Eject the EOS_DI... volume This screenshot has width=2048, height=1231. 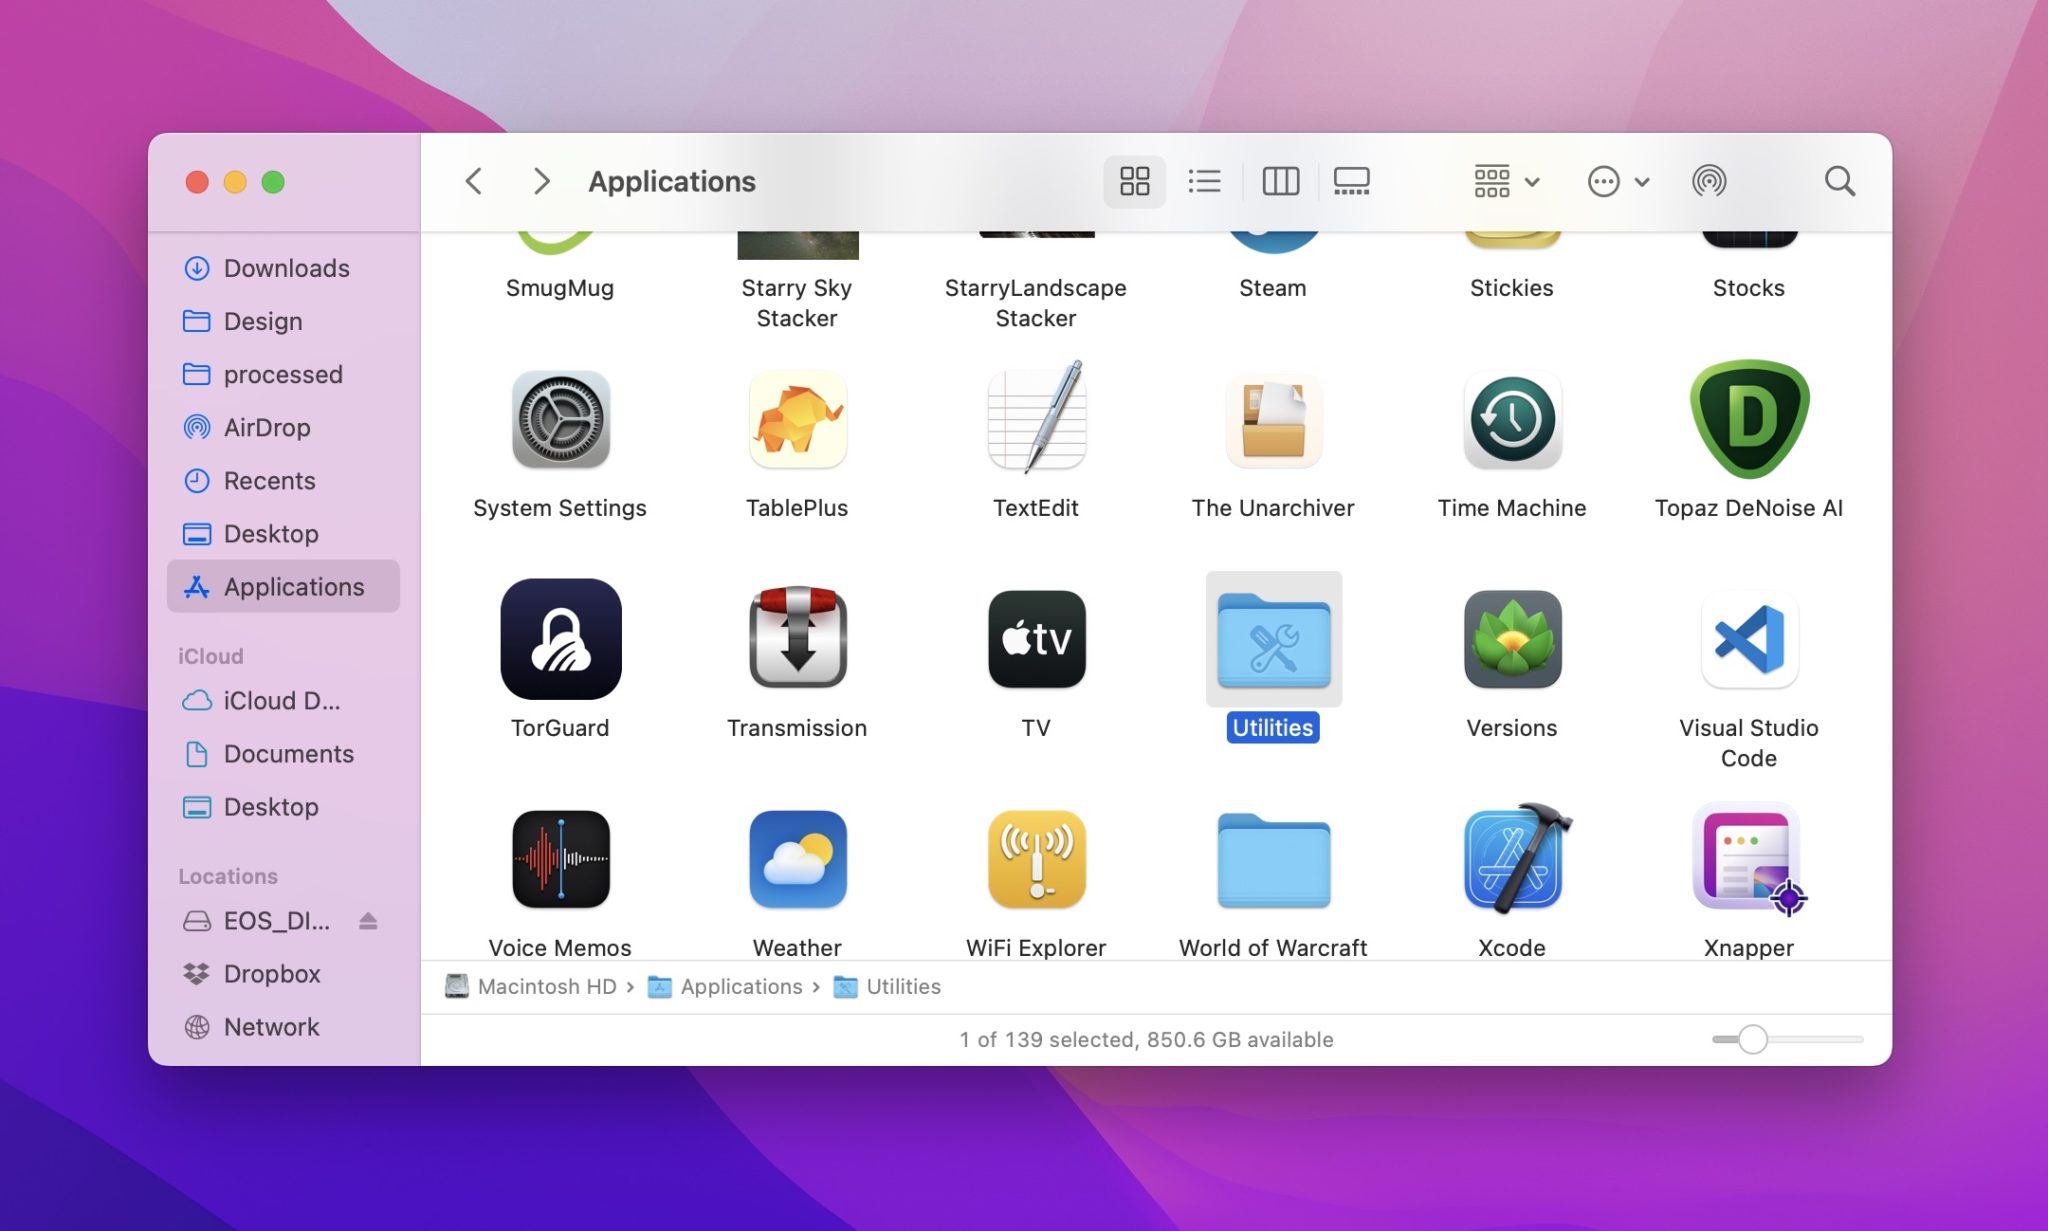point(368,921)
